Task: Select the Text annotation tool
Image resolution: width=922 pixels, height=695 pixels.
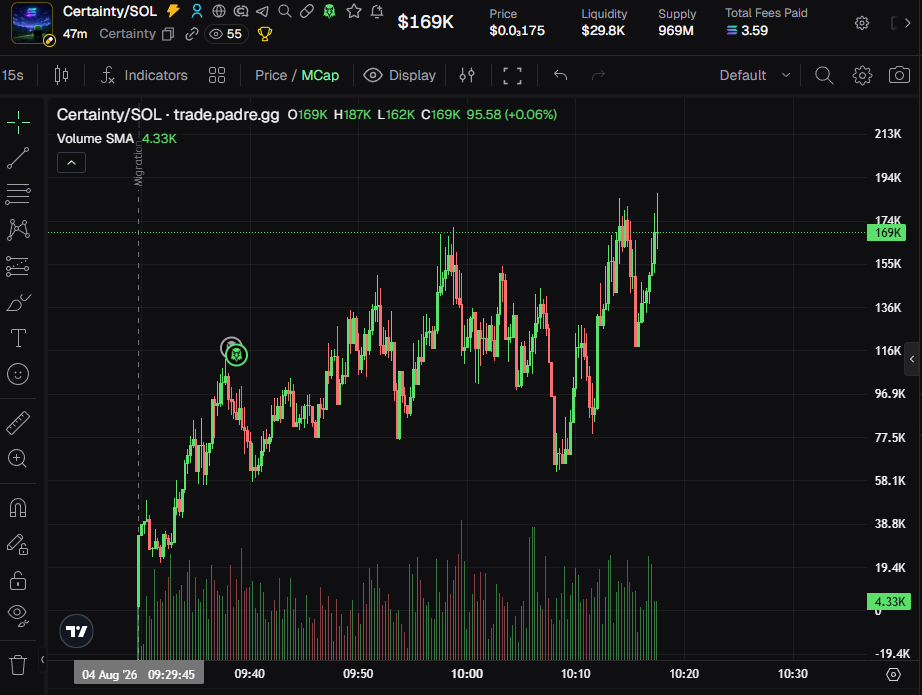Action: (x=18, y=338)
